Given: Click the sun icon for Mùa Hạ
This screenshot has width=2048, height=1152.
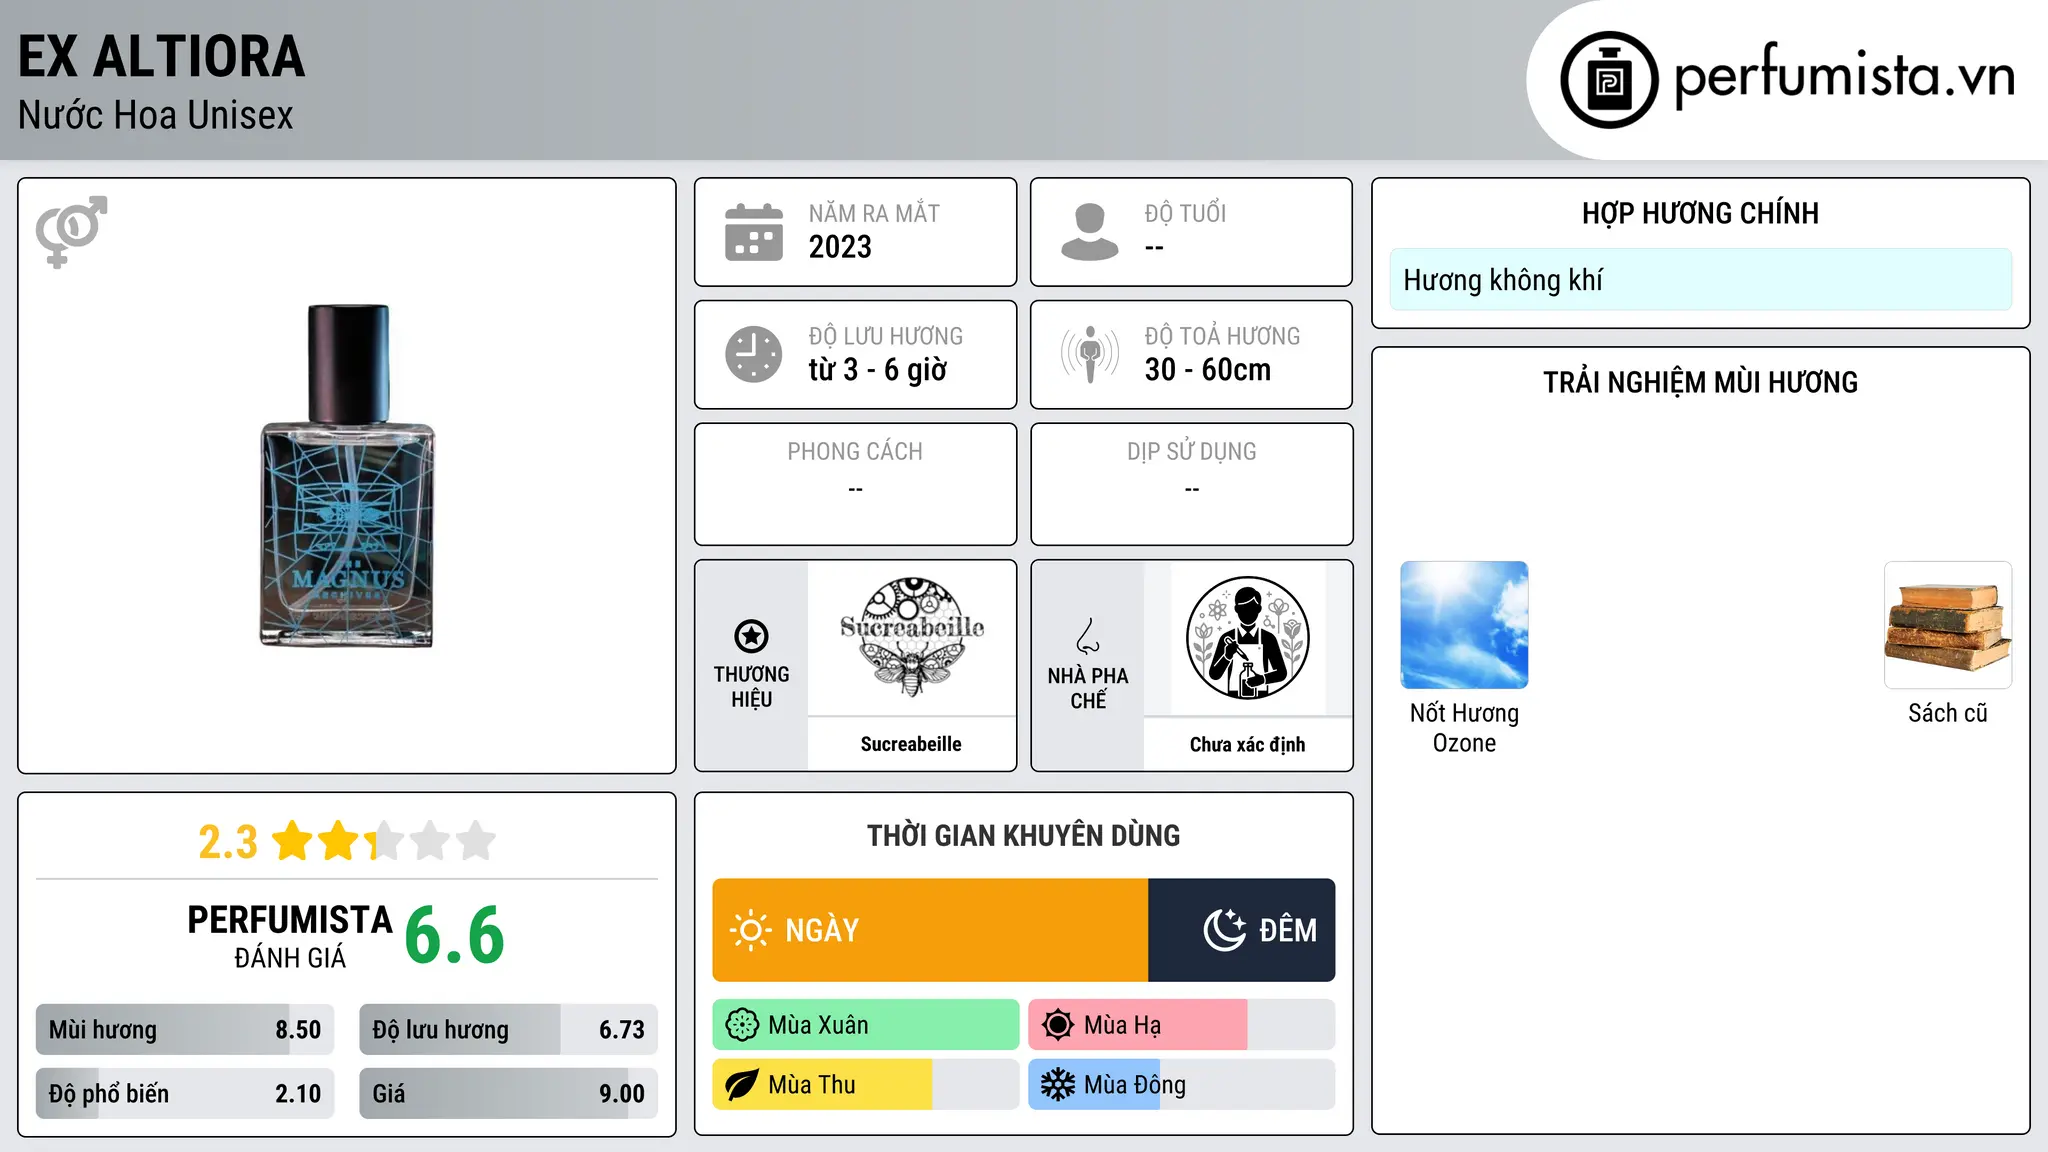Looking at the screenshot, I should pyautogui.click(x=1058, y=1025).
